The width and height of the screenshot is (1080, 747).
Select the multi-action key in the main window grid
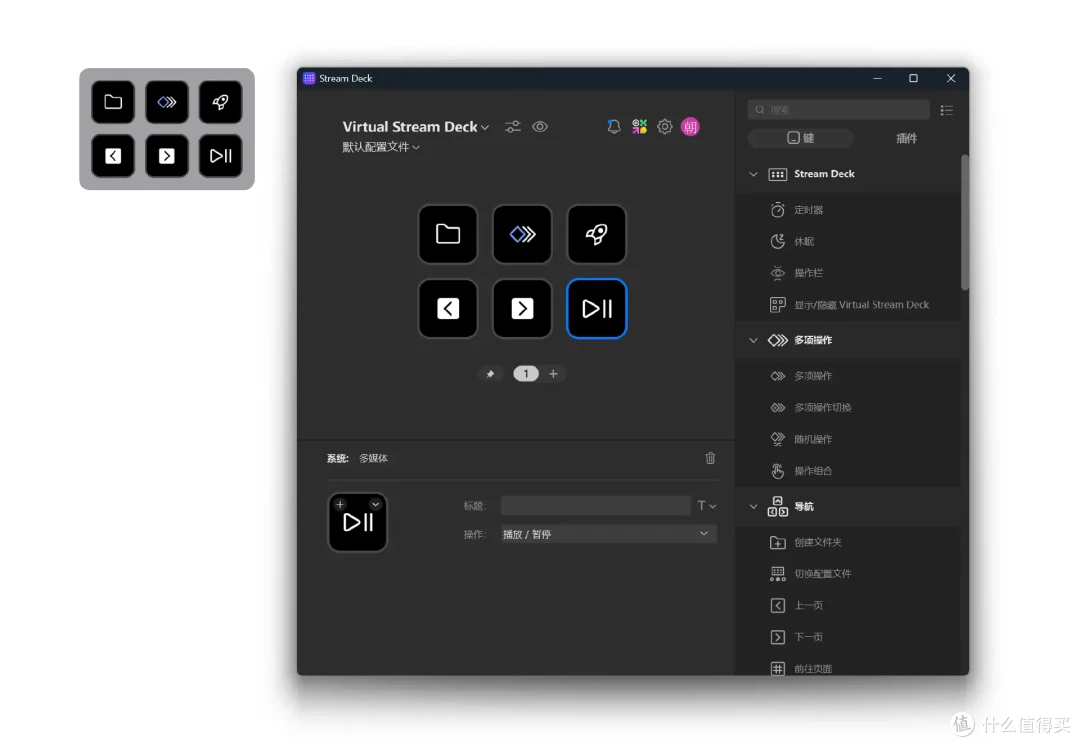pyautogui.click(x=522, y=234)
